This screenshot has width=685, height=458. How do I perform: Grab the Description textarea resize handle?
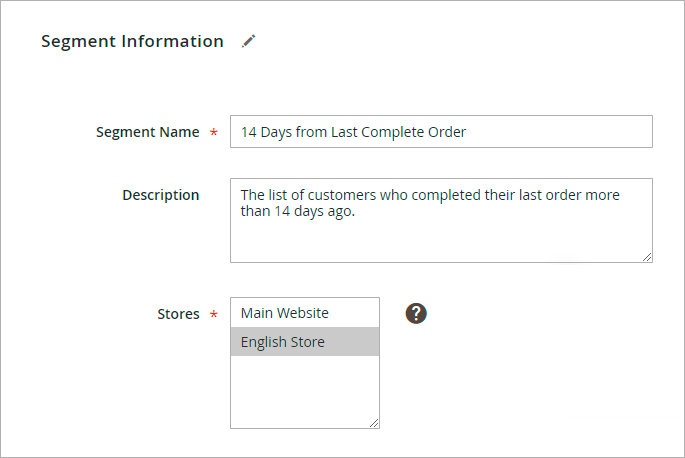(647, 257)
